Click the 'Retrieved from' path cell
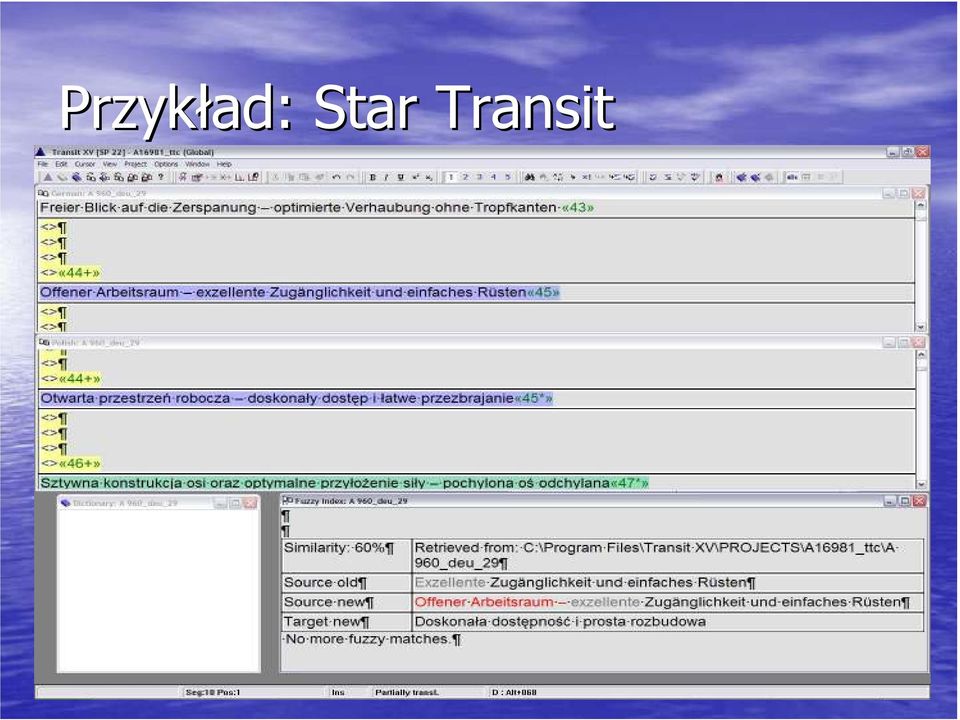The height and width of the screenshot is (720, 960). pos(668,556)
